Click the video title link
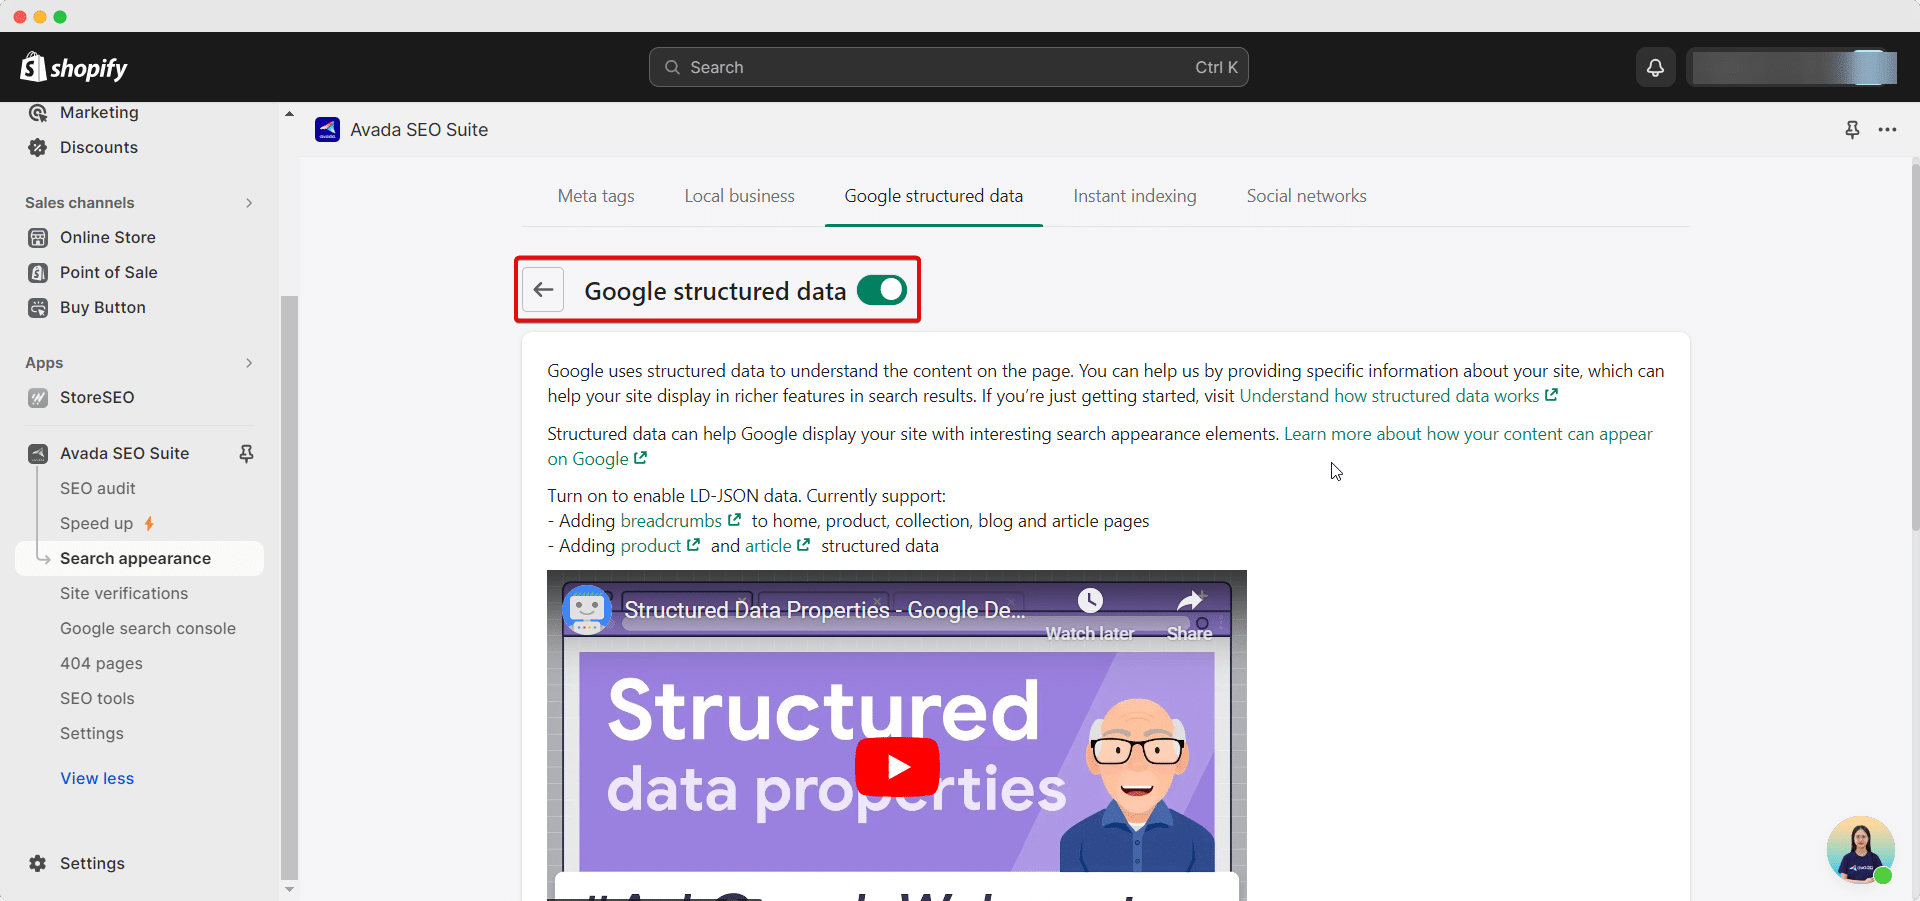 [825, 609]
